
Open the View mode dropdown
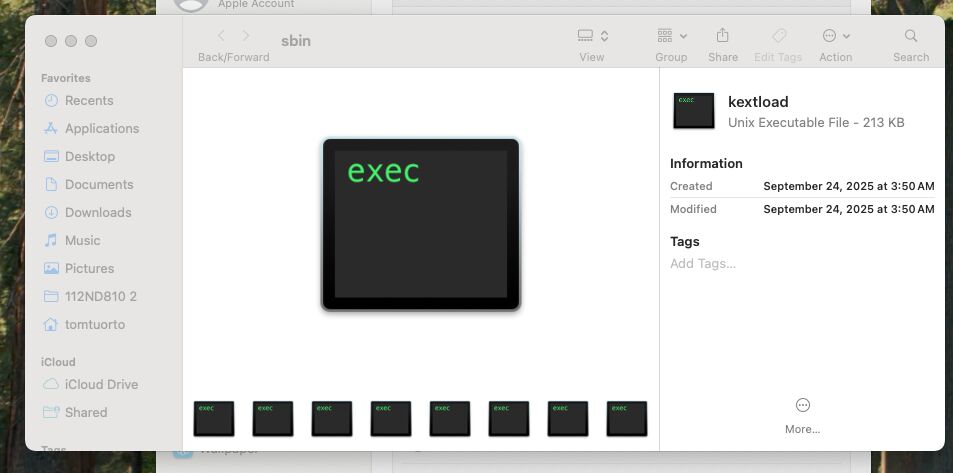(x=593, y=36)
